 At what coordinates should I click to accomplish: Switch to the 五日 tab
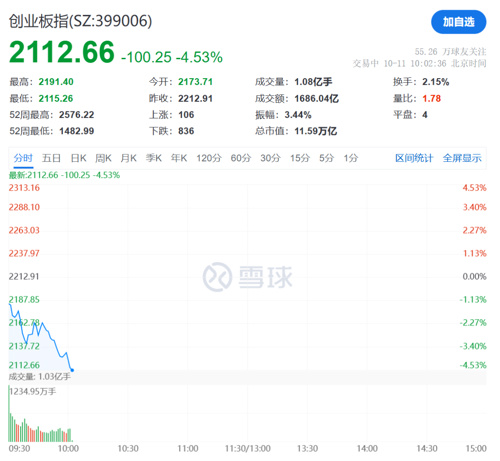coord(51,158)
